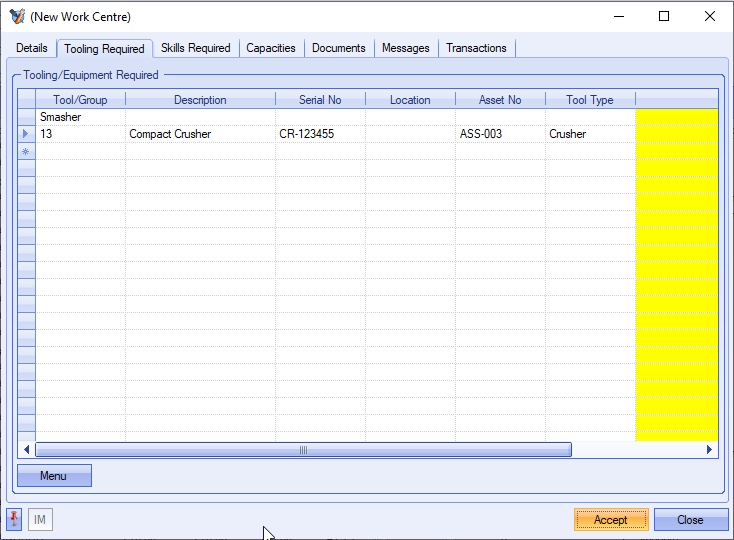
Task: Click the IM button
Action: (40, 519)
